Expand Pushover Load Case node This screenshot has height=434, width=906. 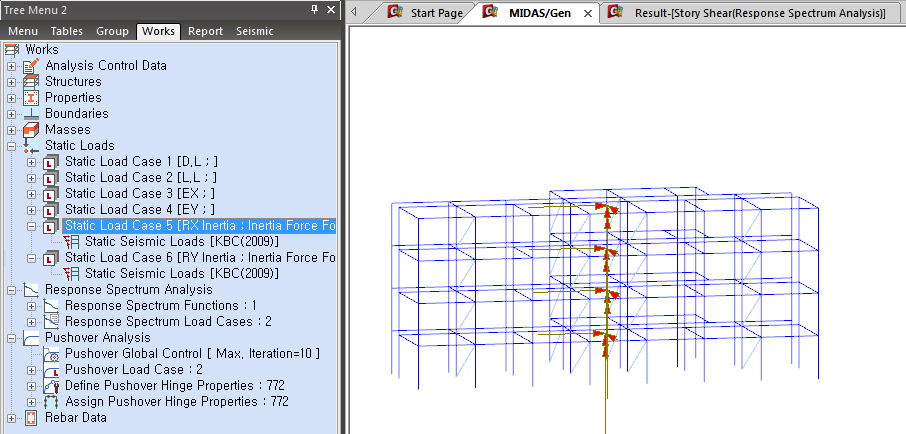[31, 370]
